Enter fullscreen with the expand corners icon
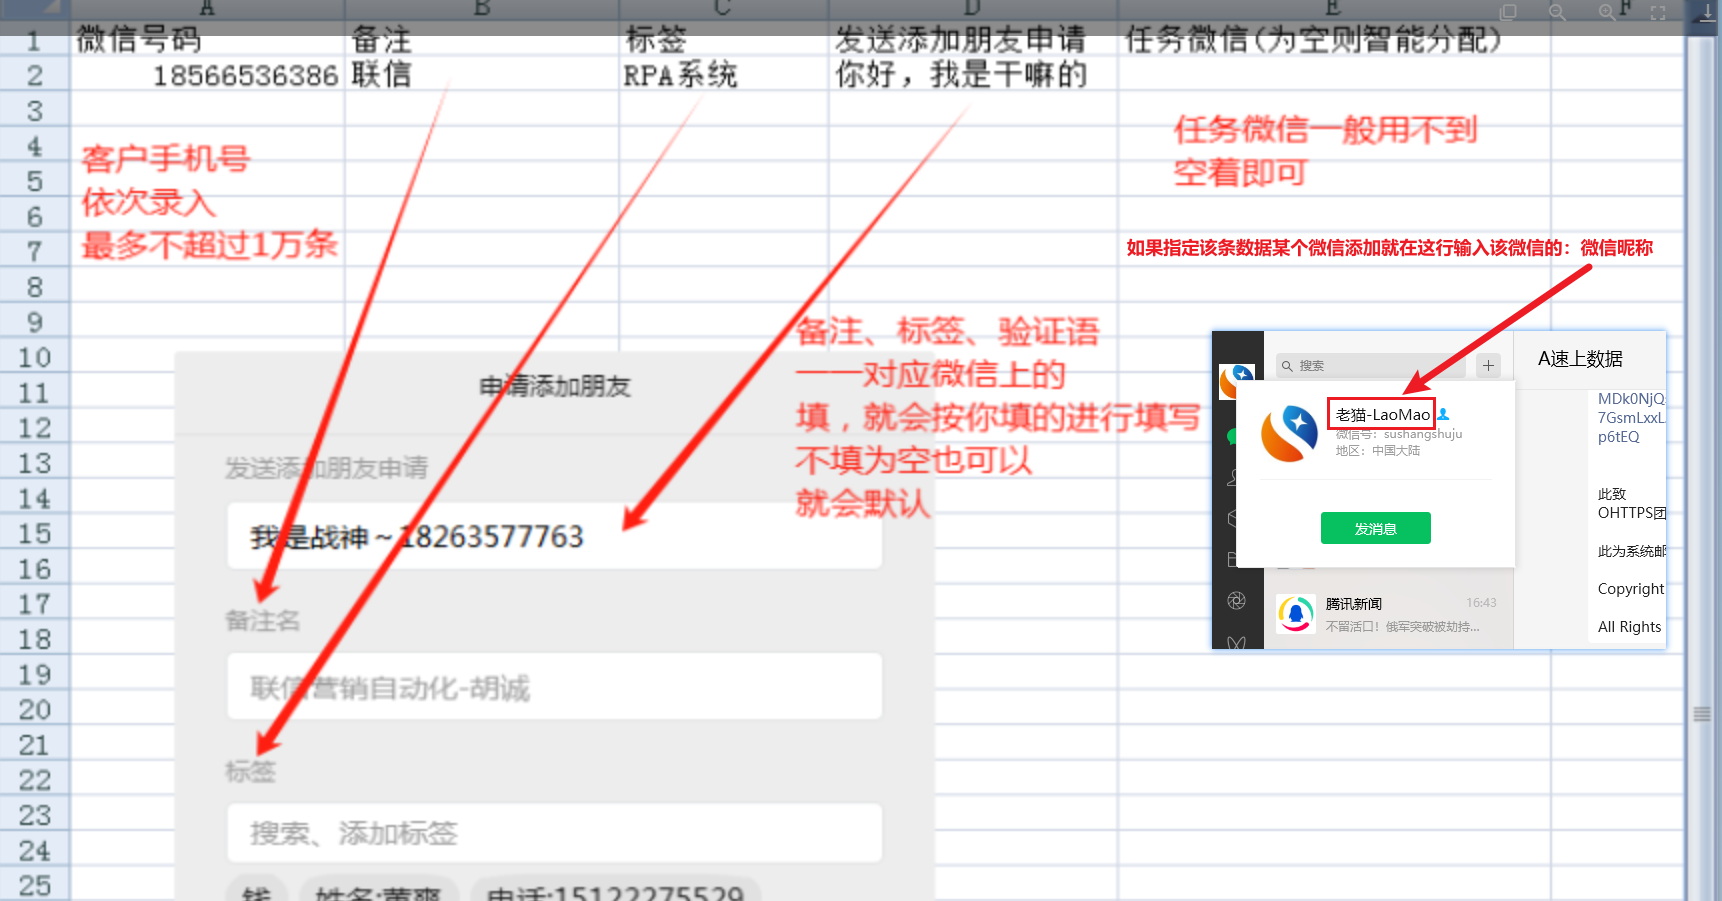The height and width of the screenshot is (901, 1722). [x=1658, y=12]
